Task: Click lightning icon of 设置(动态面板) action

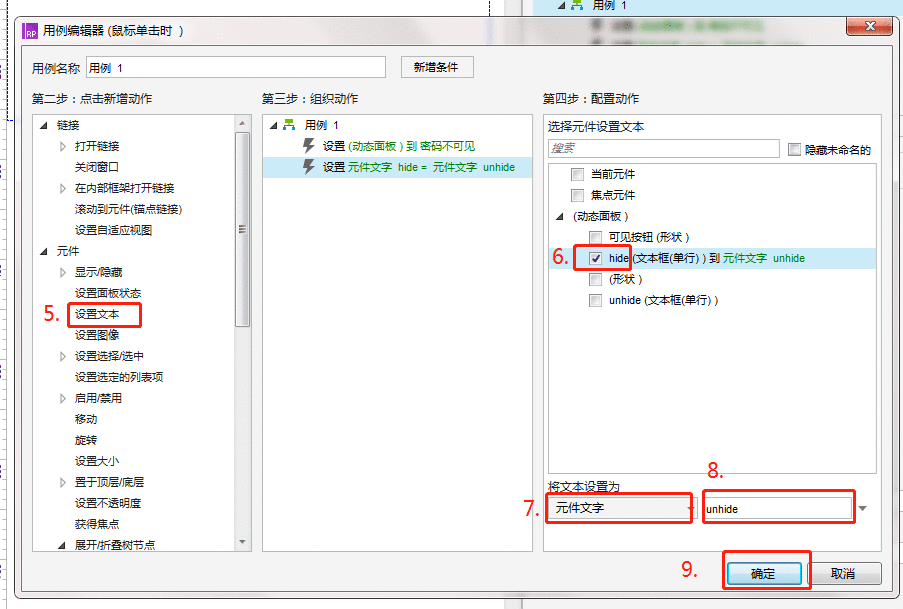Action: 309,146
